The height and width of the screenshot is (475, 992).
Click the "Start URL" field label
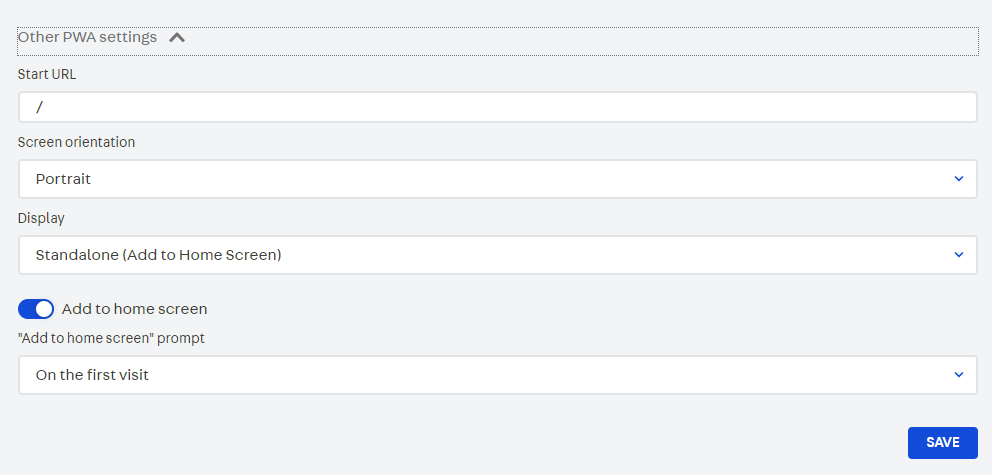click(47, 73)
